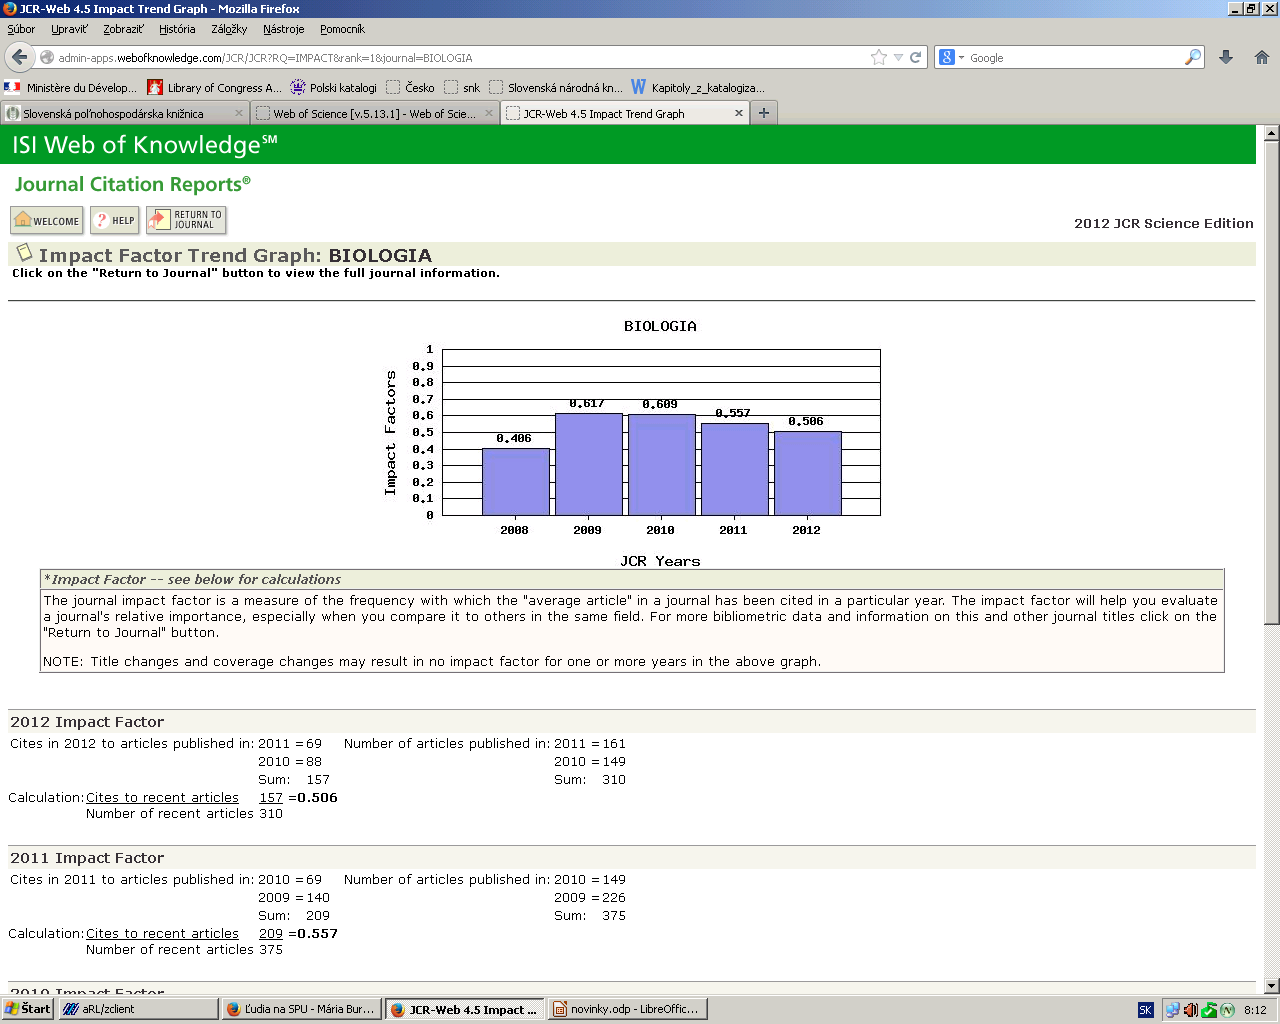The height and width of the screenshot is (1024, 1280).
Task: Click the HELP button
Action: (x=115, y=220)
